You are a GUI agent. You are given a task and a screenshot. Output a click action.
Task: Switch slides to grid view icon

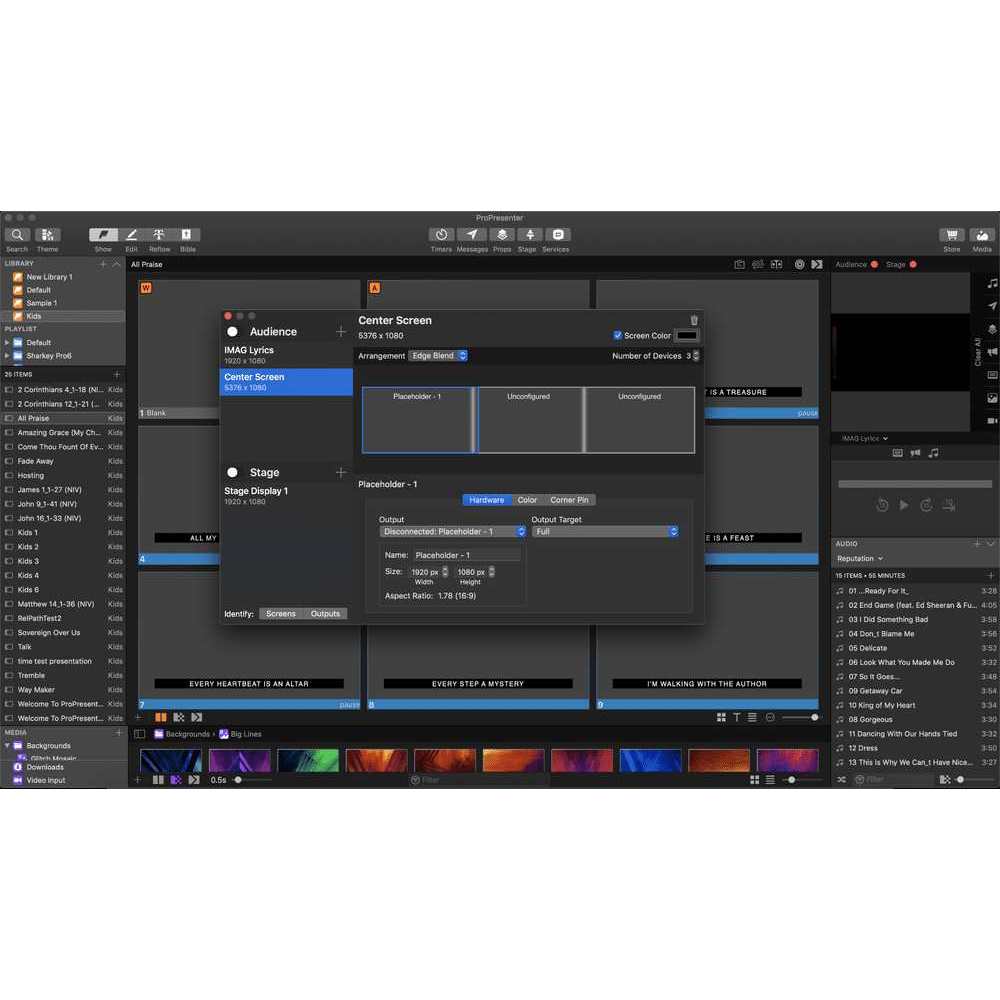click(x=721, y=717)
